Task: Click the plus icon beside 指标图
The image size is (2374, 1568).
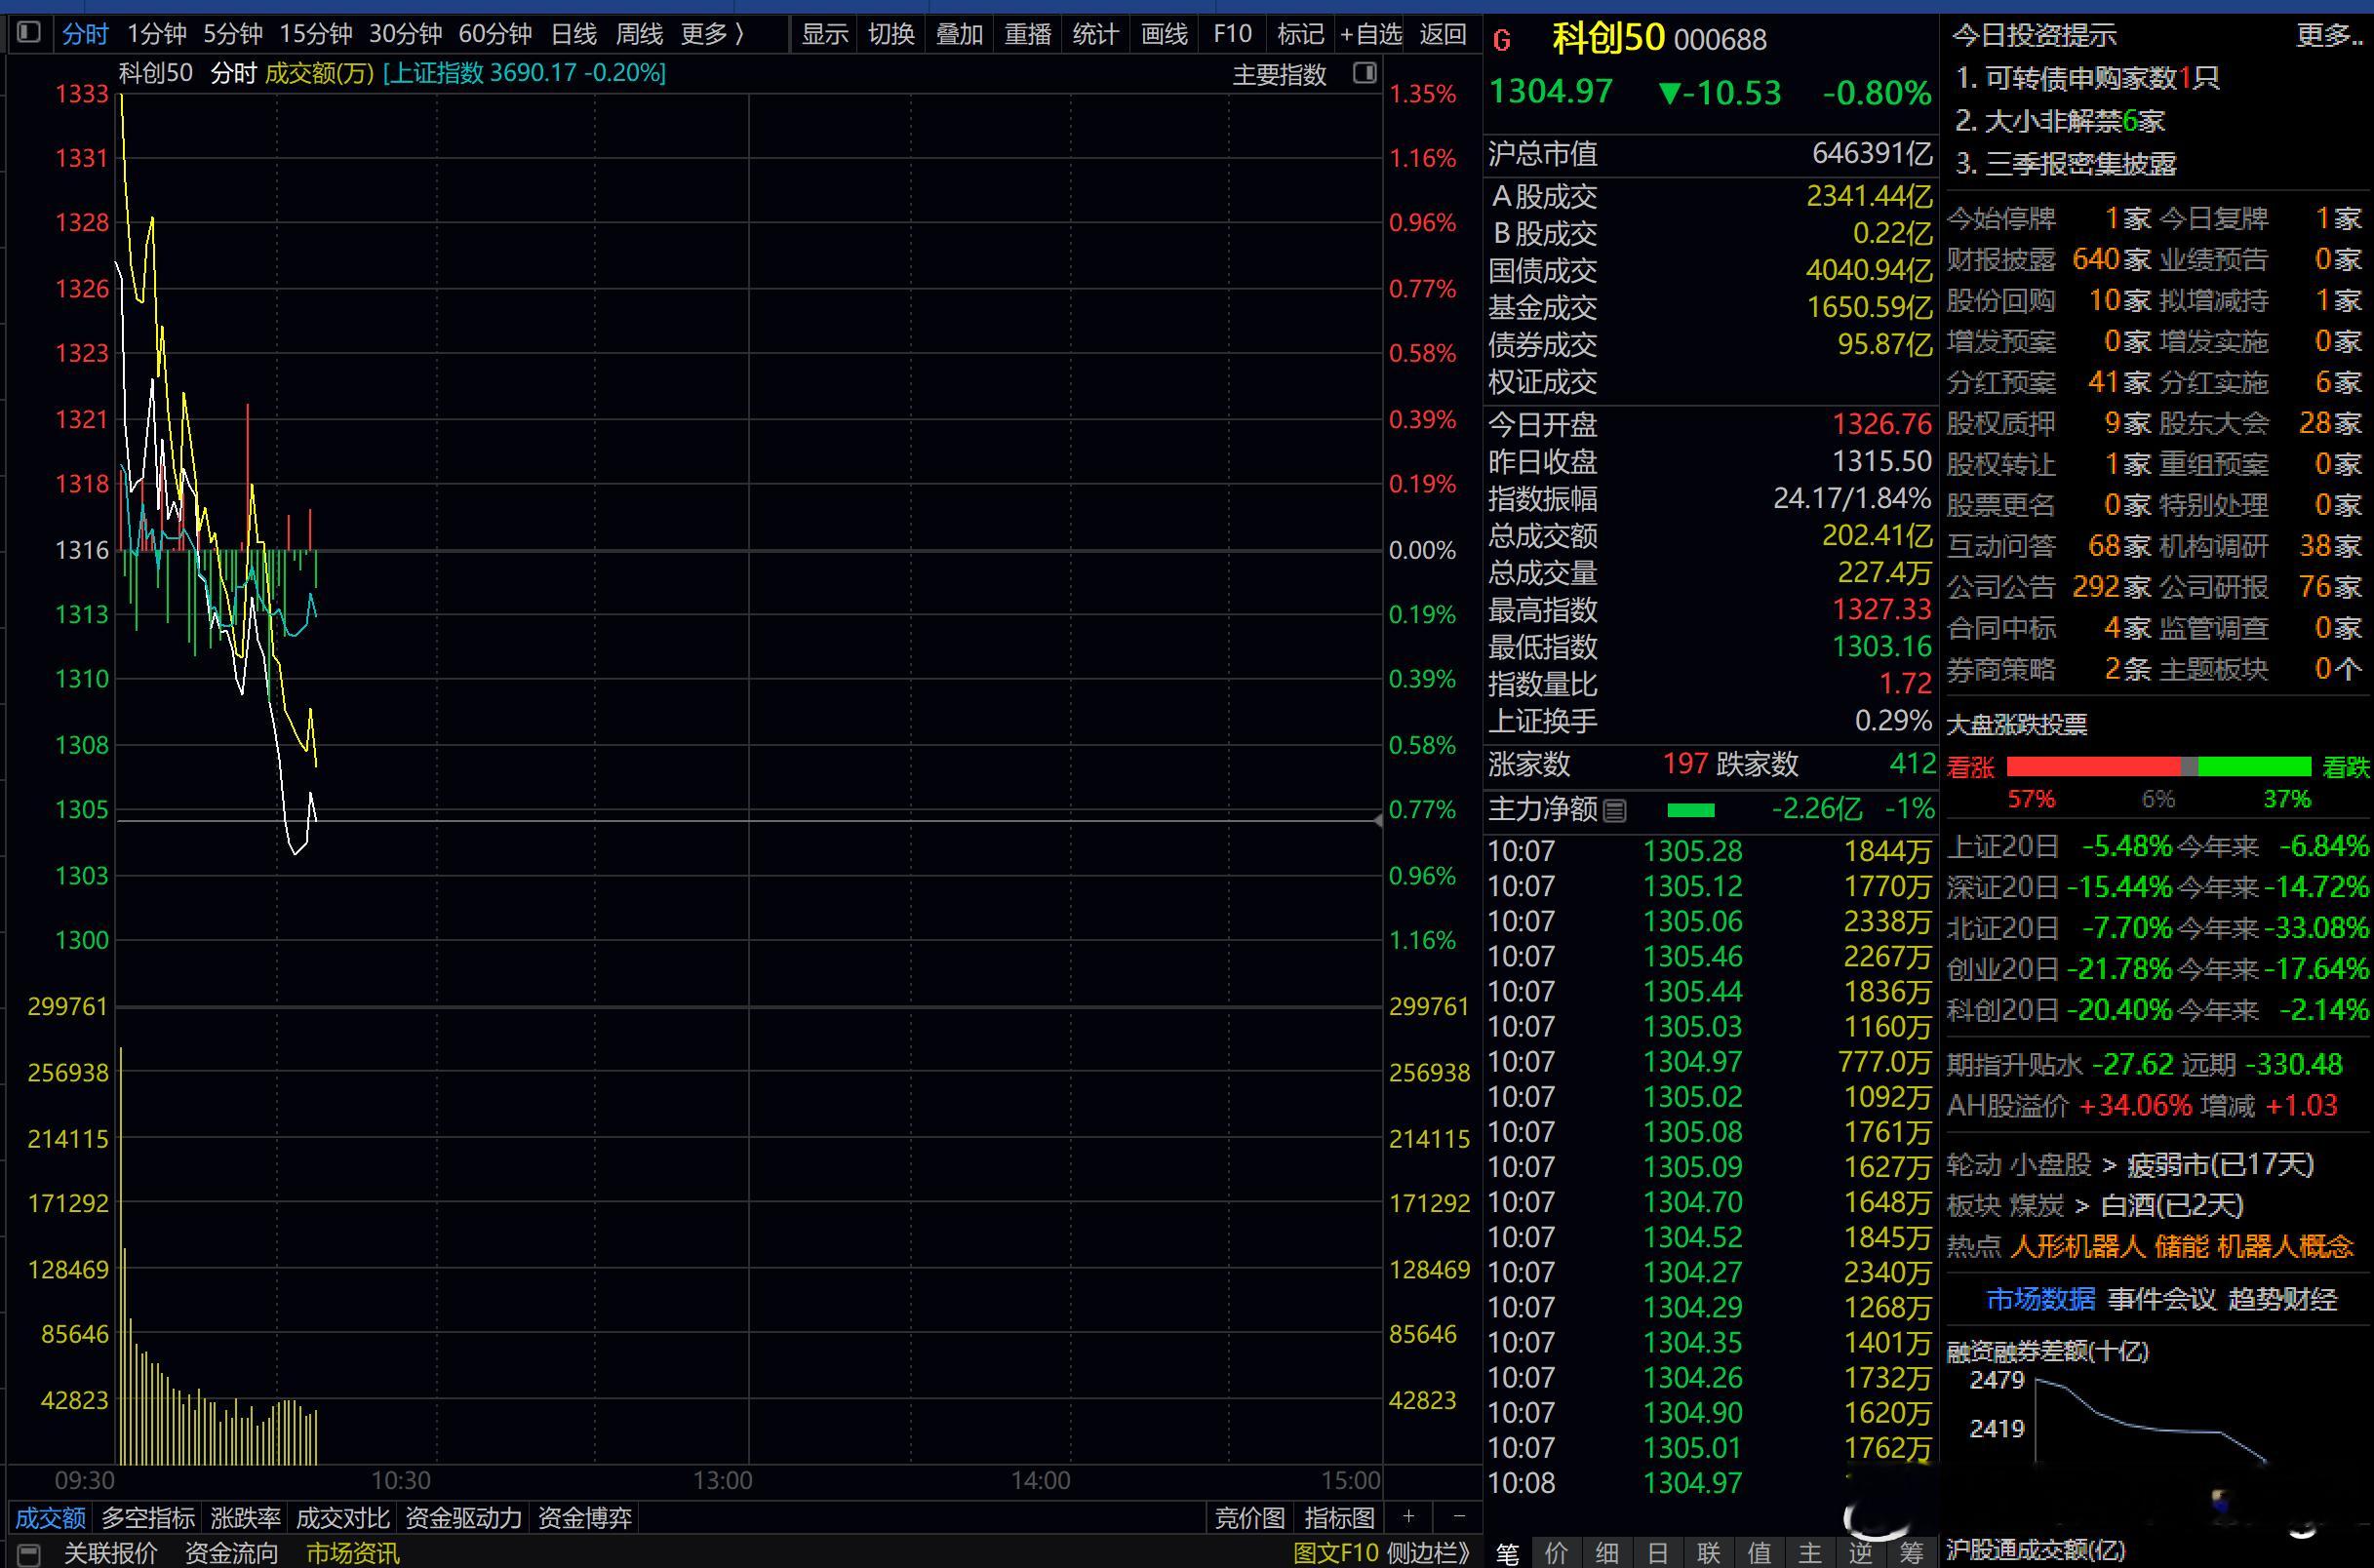Action: (x=1408, y=1516)
